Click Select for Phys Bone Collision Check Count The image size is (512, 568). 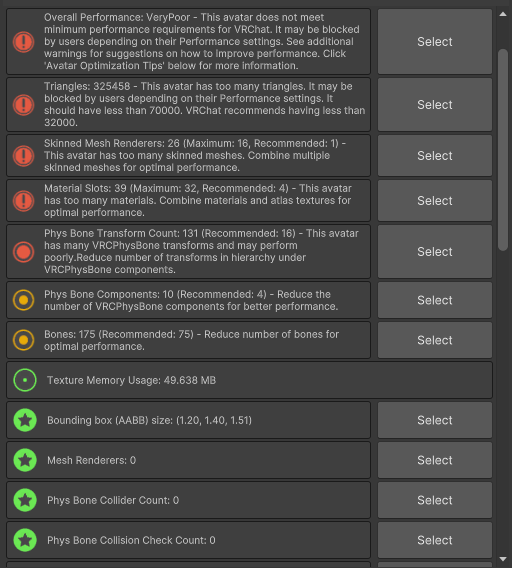[x=435, y=540]
